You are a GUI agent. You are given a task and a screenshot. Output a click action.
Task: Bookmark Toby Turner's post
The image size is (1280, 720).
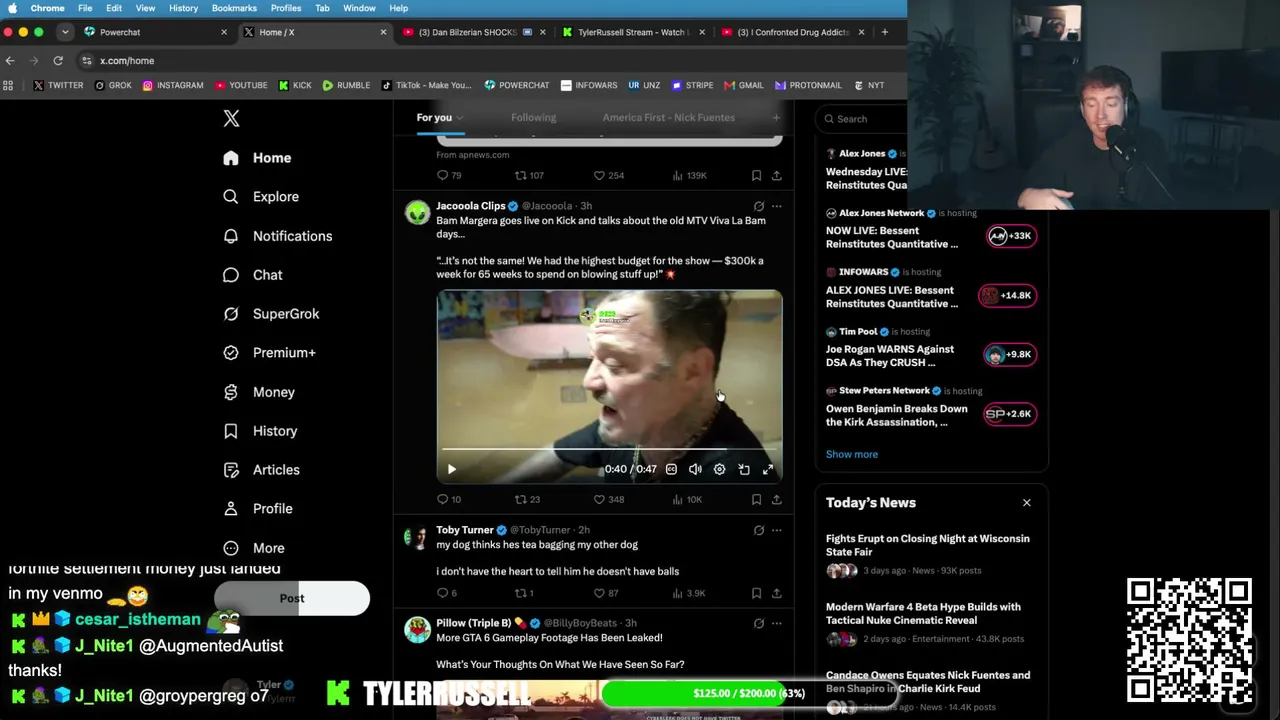(x=756, y=593)
